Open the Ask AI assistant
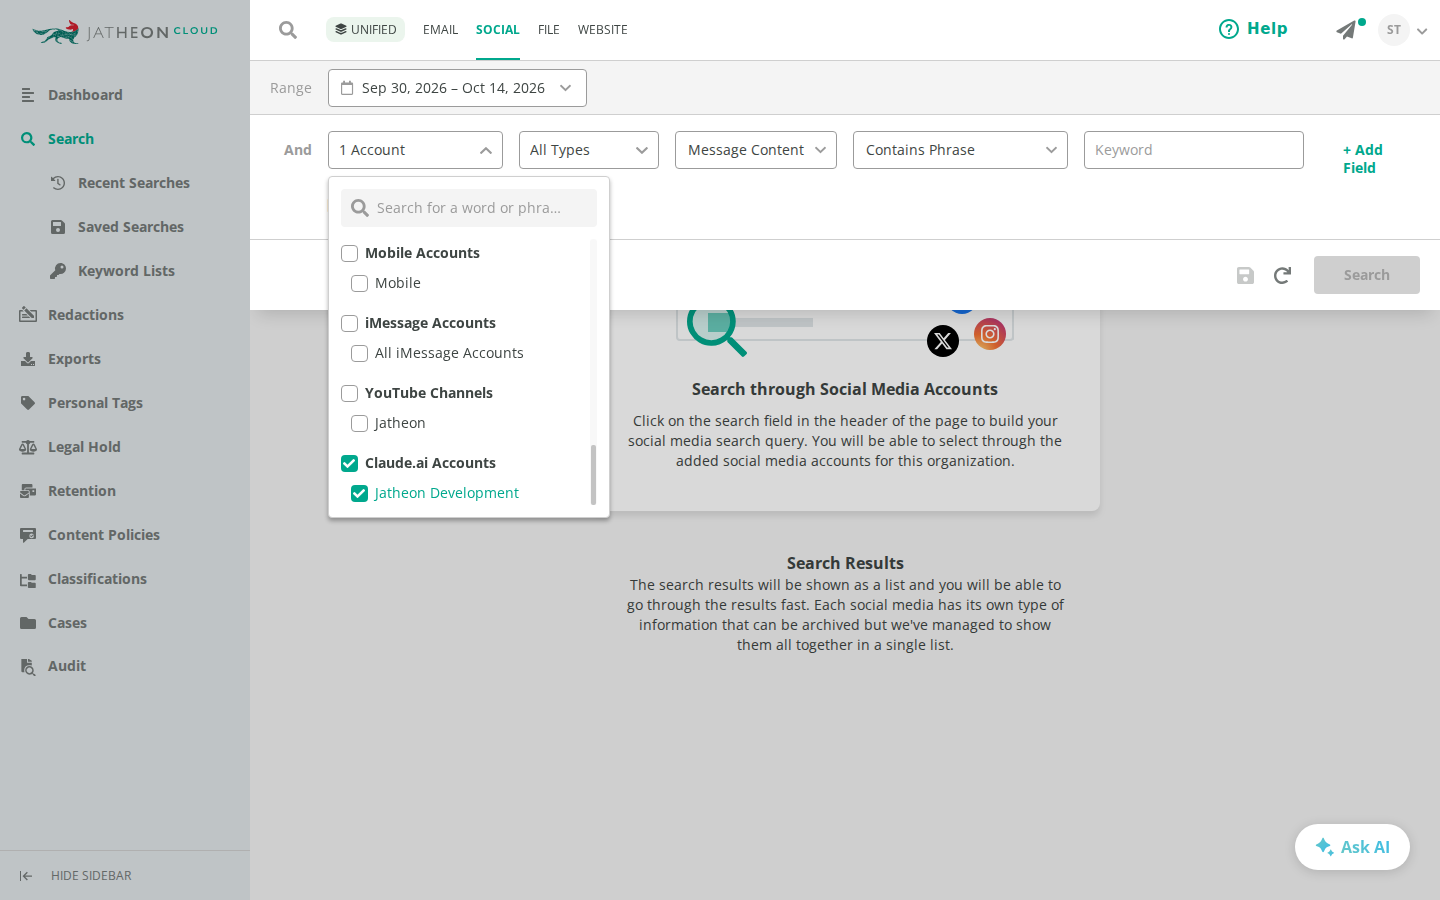This screenshot has height=900, width=1440. point(1352,847)
